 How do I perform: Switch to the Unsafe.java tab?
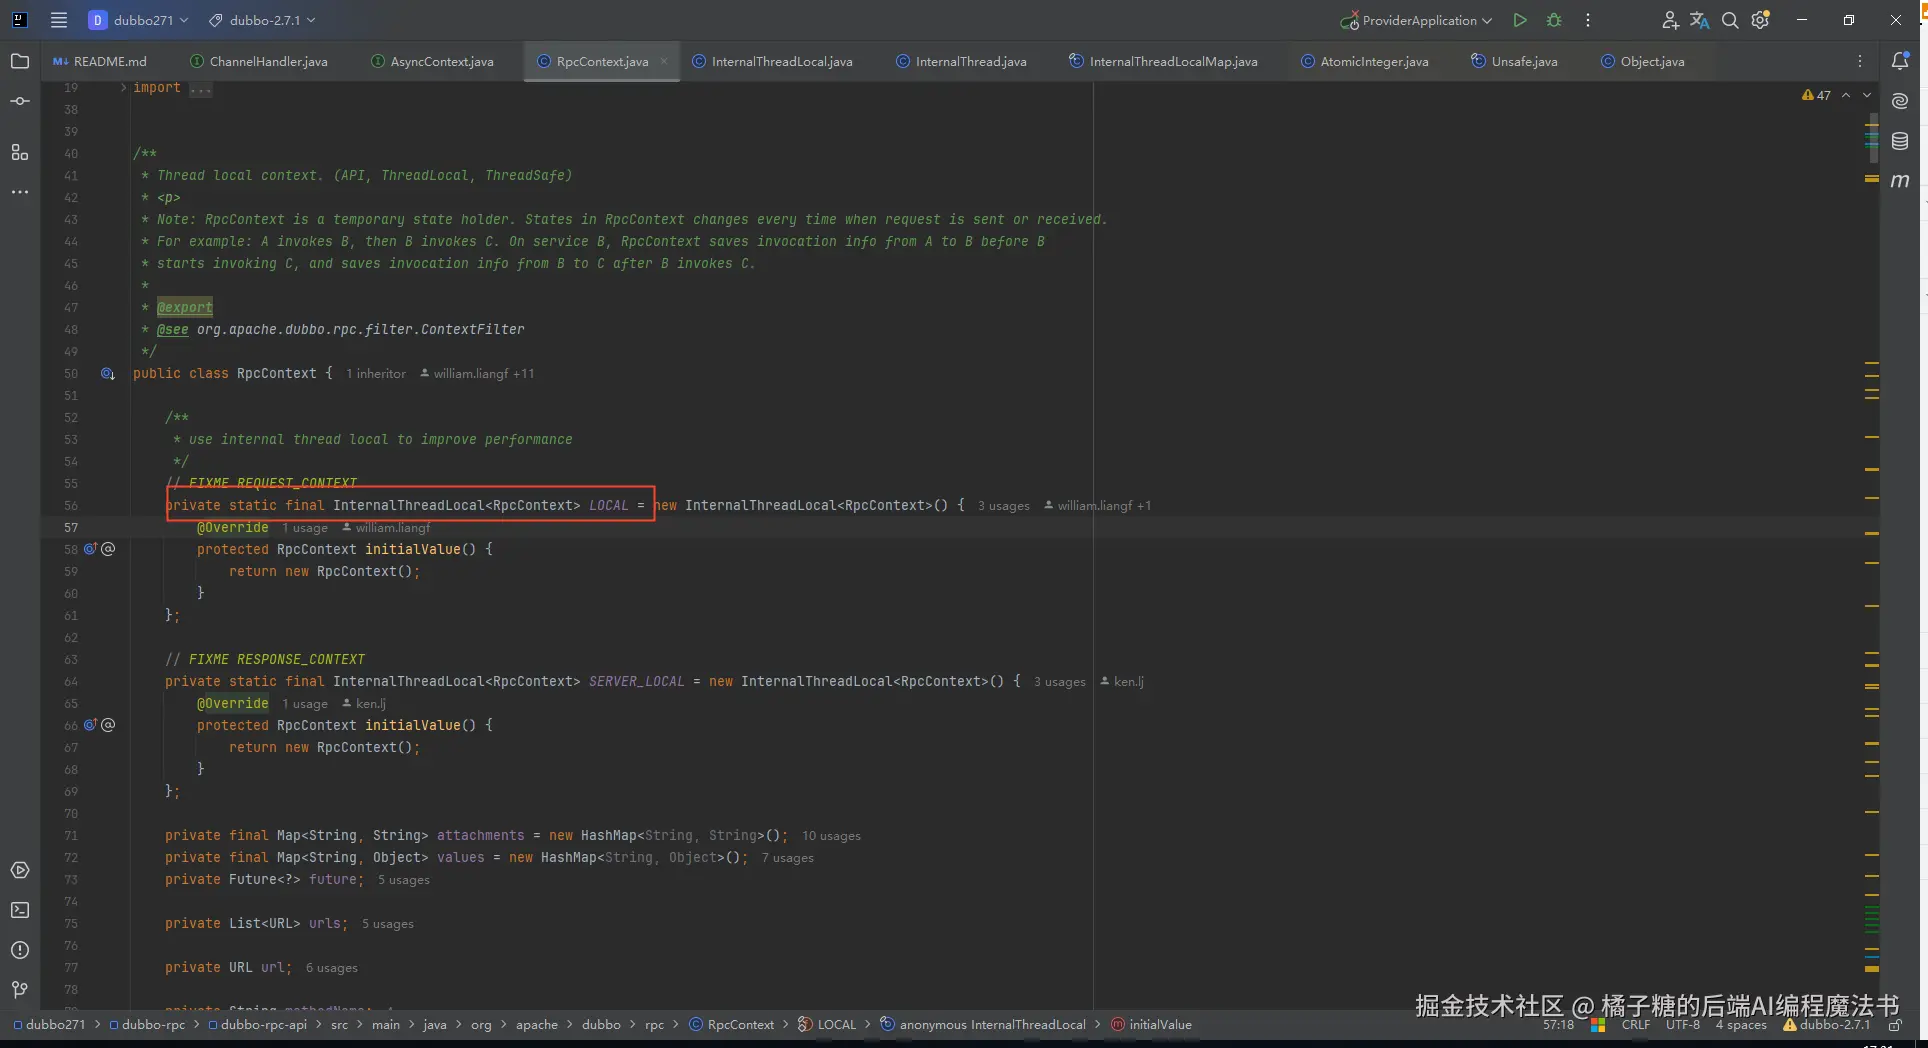(1514, 61)
